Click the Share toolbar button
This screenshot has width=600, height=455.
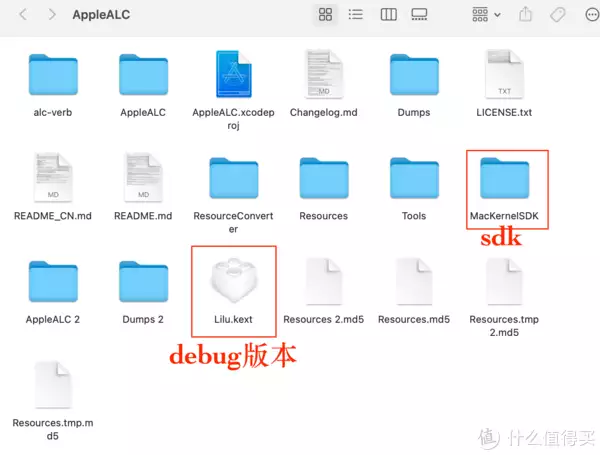[525, 15]
